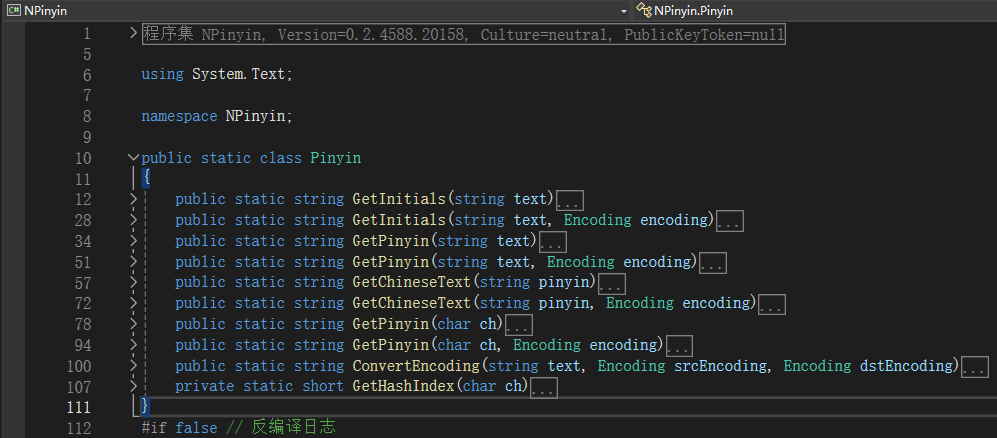Open the NPinyin project scope dropdown
This screenshot has width=997, height=438.
point(623,11)
